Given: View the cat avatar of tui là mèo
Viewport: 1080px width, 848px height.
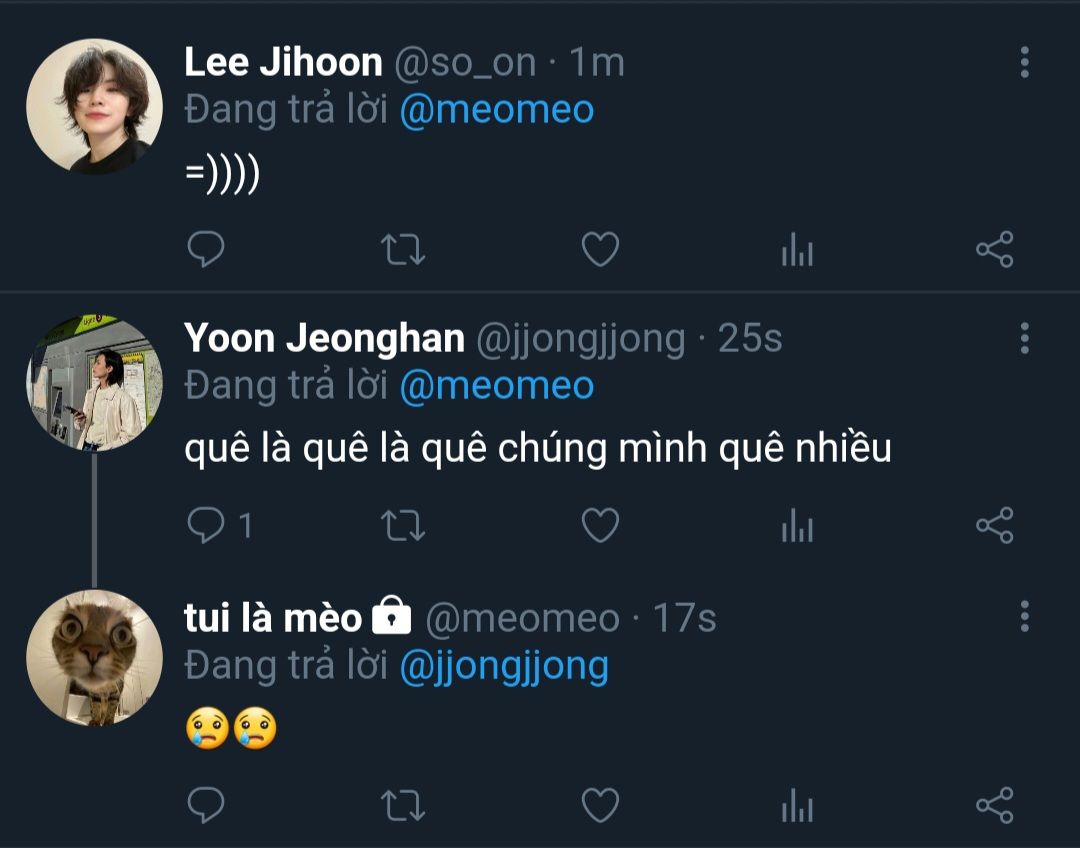Looking at the screenshot, I should [94, 657].
